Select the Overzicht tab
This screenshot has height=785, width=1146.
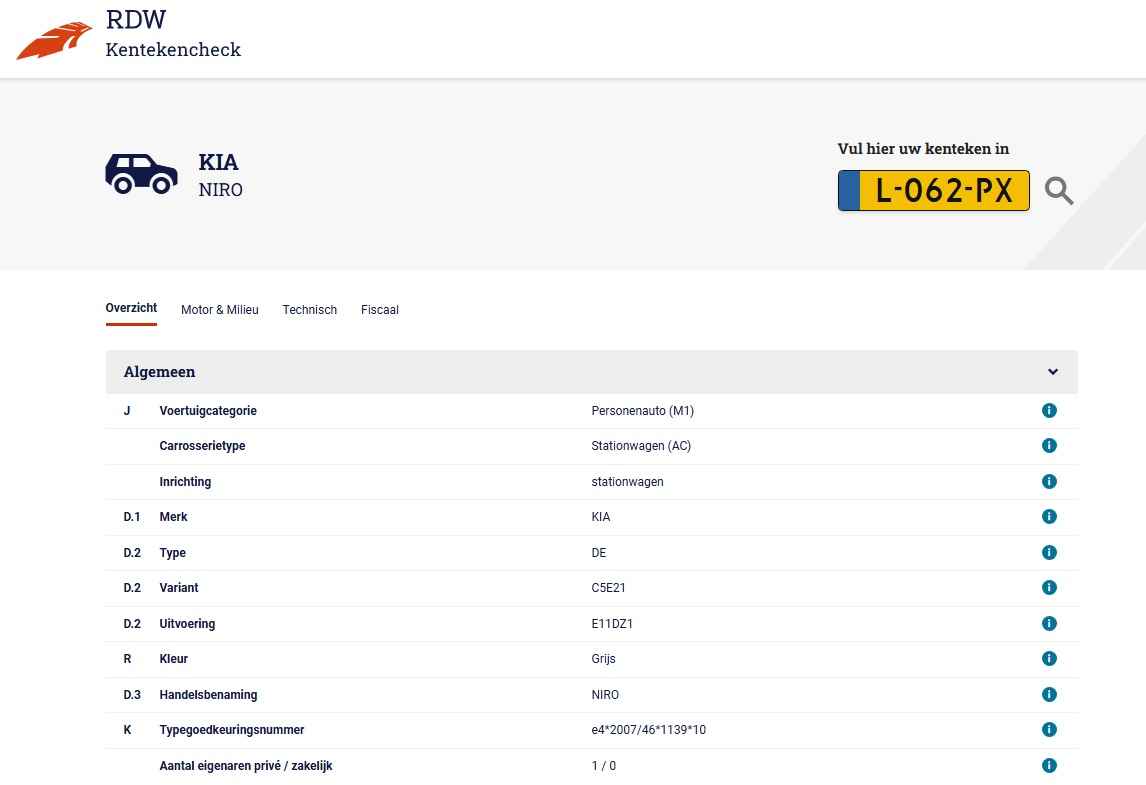pos(131,308)
